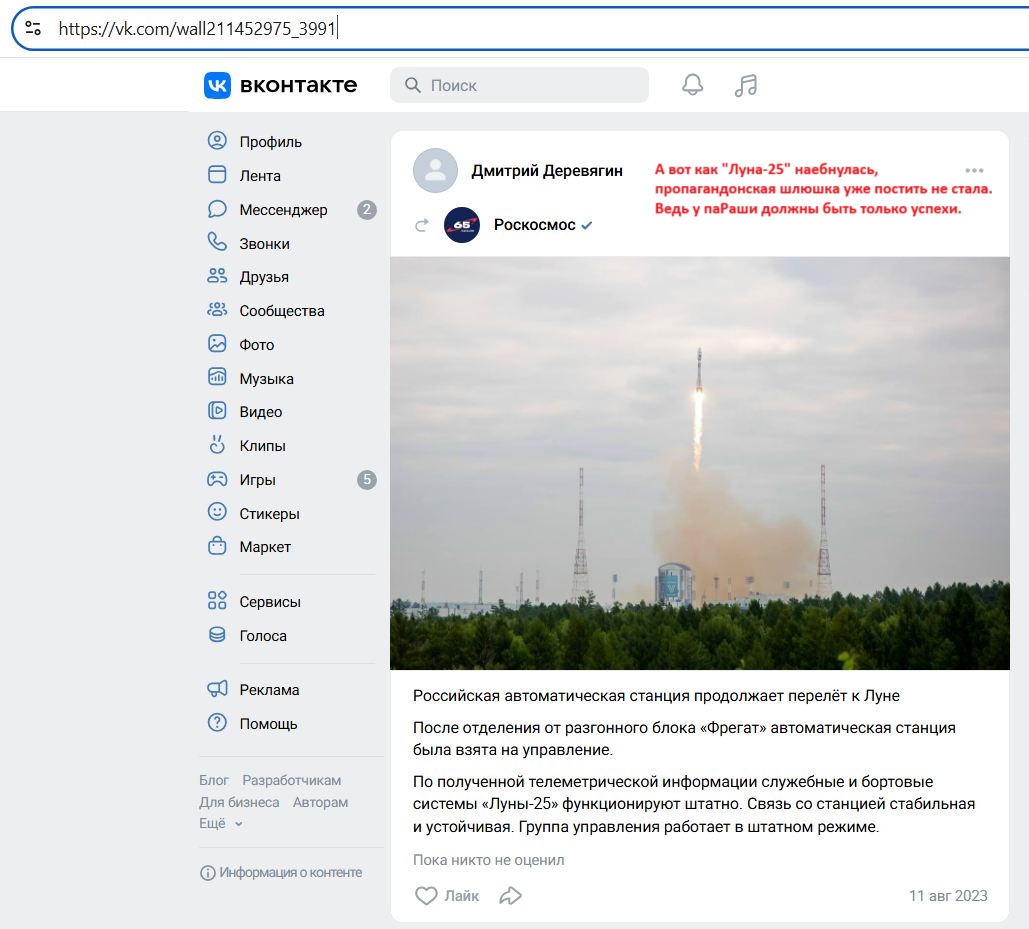Open the post three-dots options menu

click(x=975, y=171)
